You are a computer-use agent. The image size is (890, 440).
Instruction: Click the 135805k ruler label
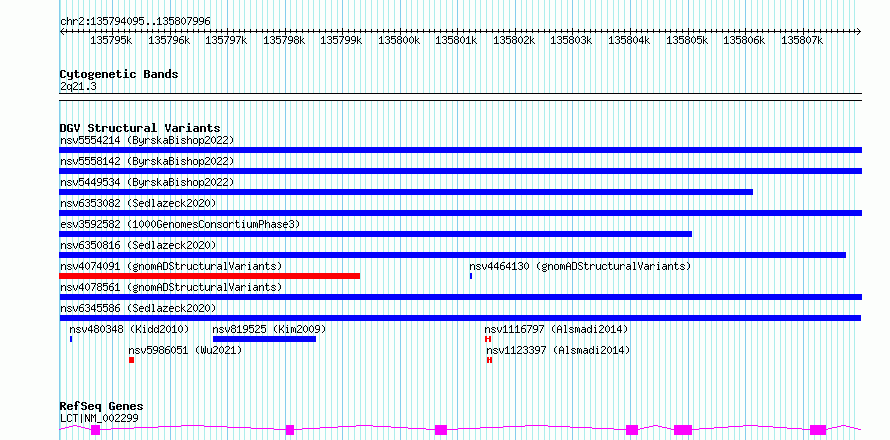click(687, 40)
